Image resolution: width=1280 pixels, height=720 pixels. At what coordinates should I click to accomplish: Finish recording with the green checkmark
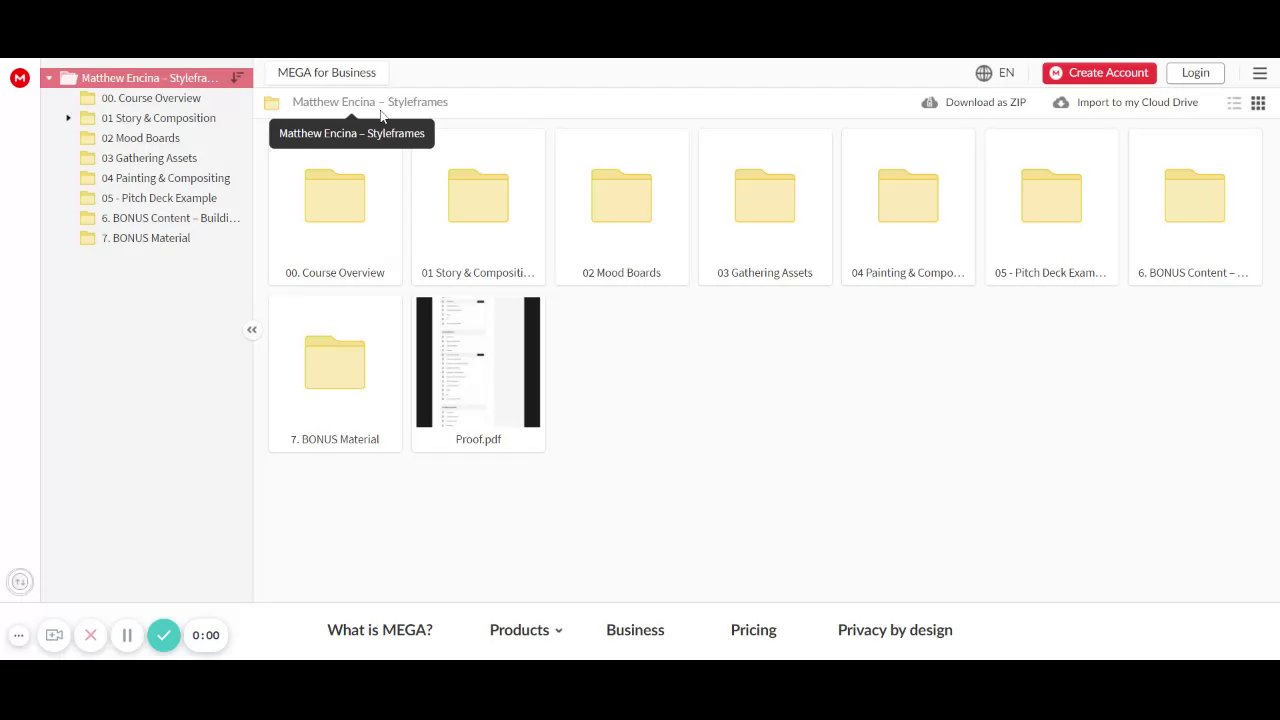point(164,635)
